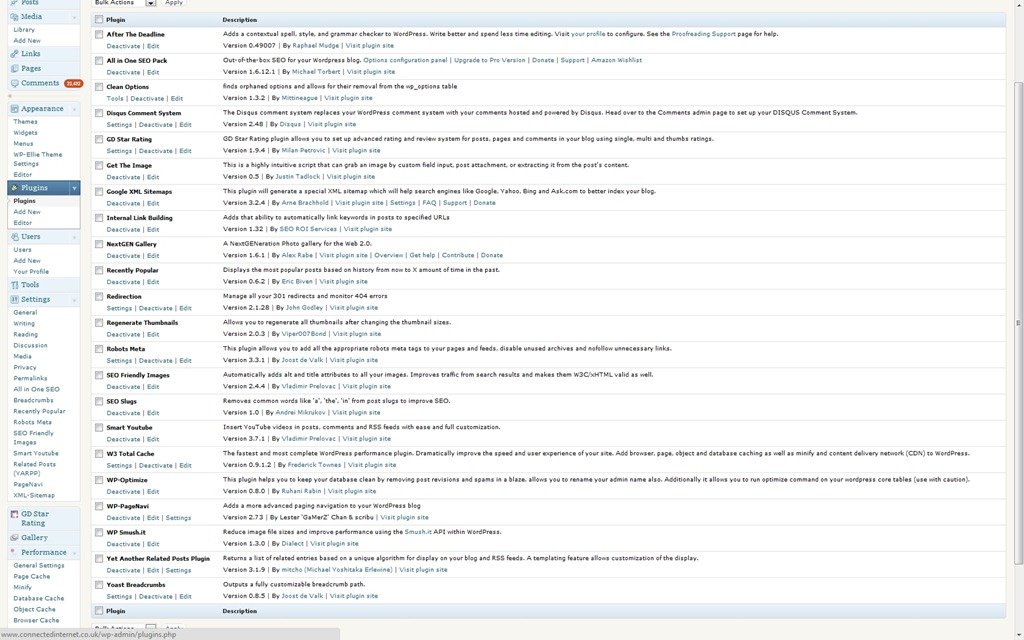1024x640 pixels.
Task: Check the Redirection plugin checkbox
Action: click(99, 296)
